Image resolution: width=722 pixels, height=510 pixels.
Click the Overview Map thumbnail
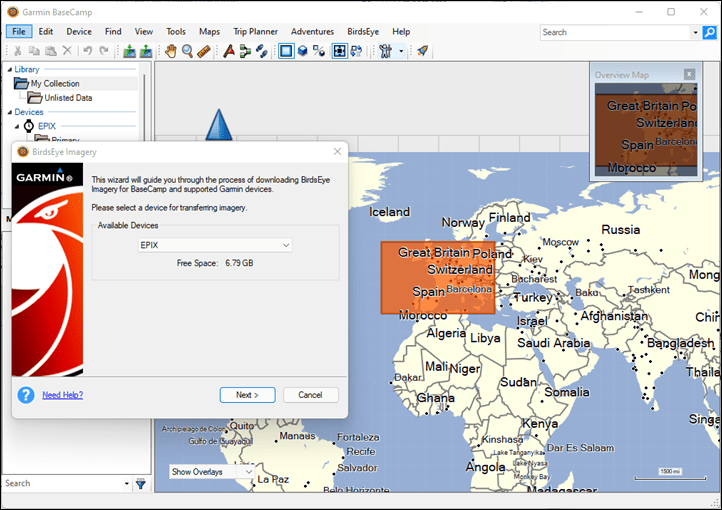646,129
